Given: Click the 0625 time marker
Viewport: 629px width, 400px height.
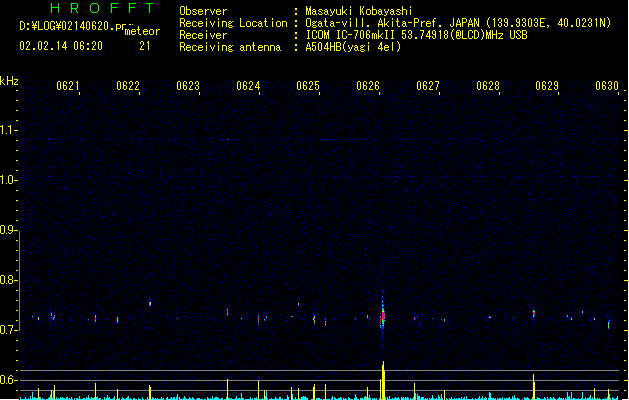Looking at the screenshot, I should click(x=308, y=86).
